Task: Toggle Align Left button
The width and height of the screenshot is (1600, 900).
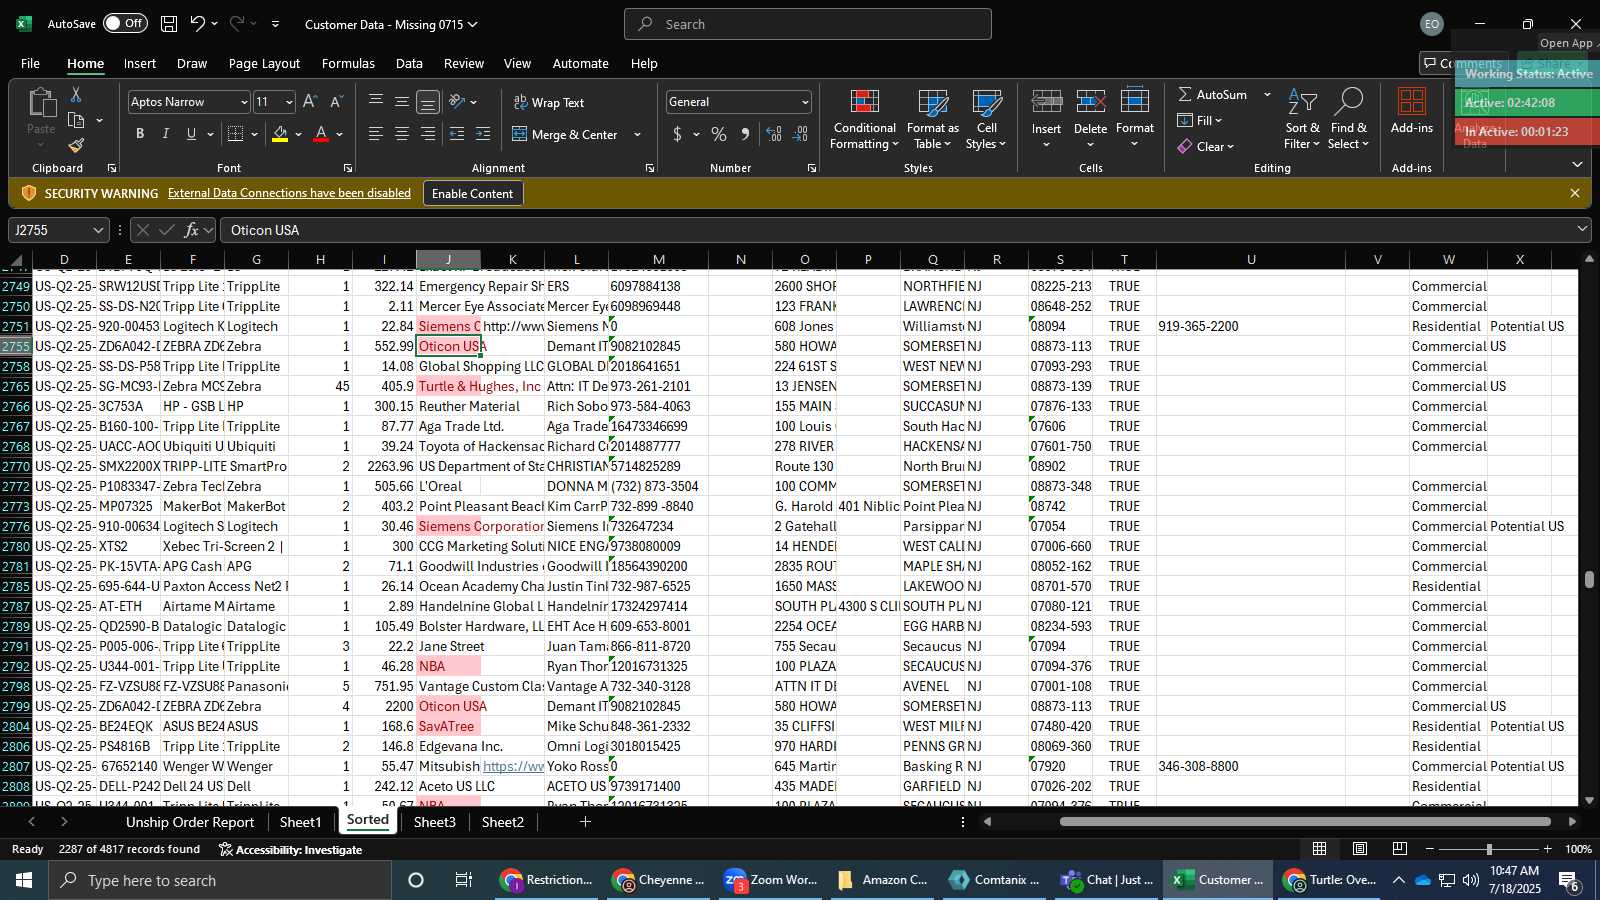Action: (376, 134)
